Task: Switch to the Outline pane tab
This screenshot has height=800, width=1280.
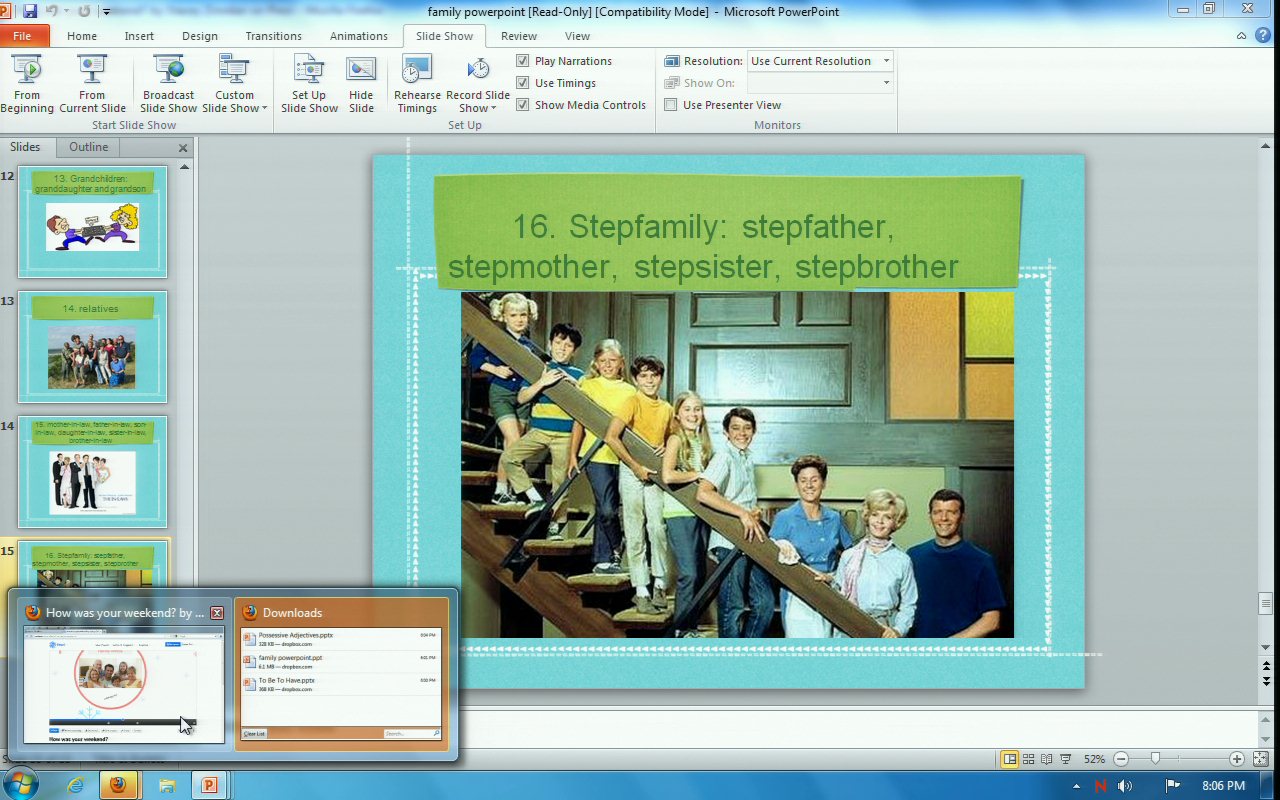Action: (x=88, y=147)
